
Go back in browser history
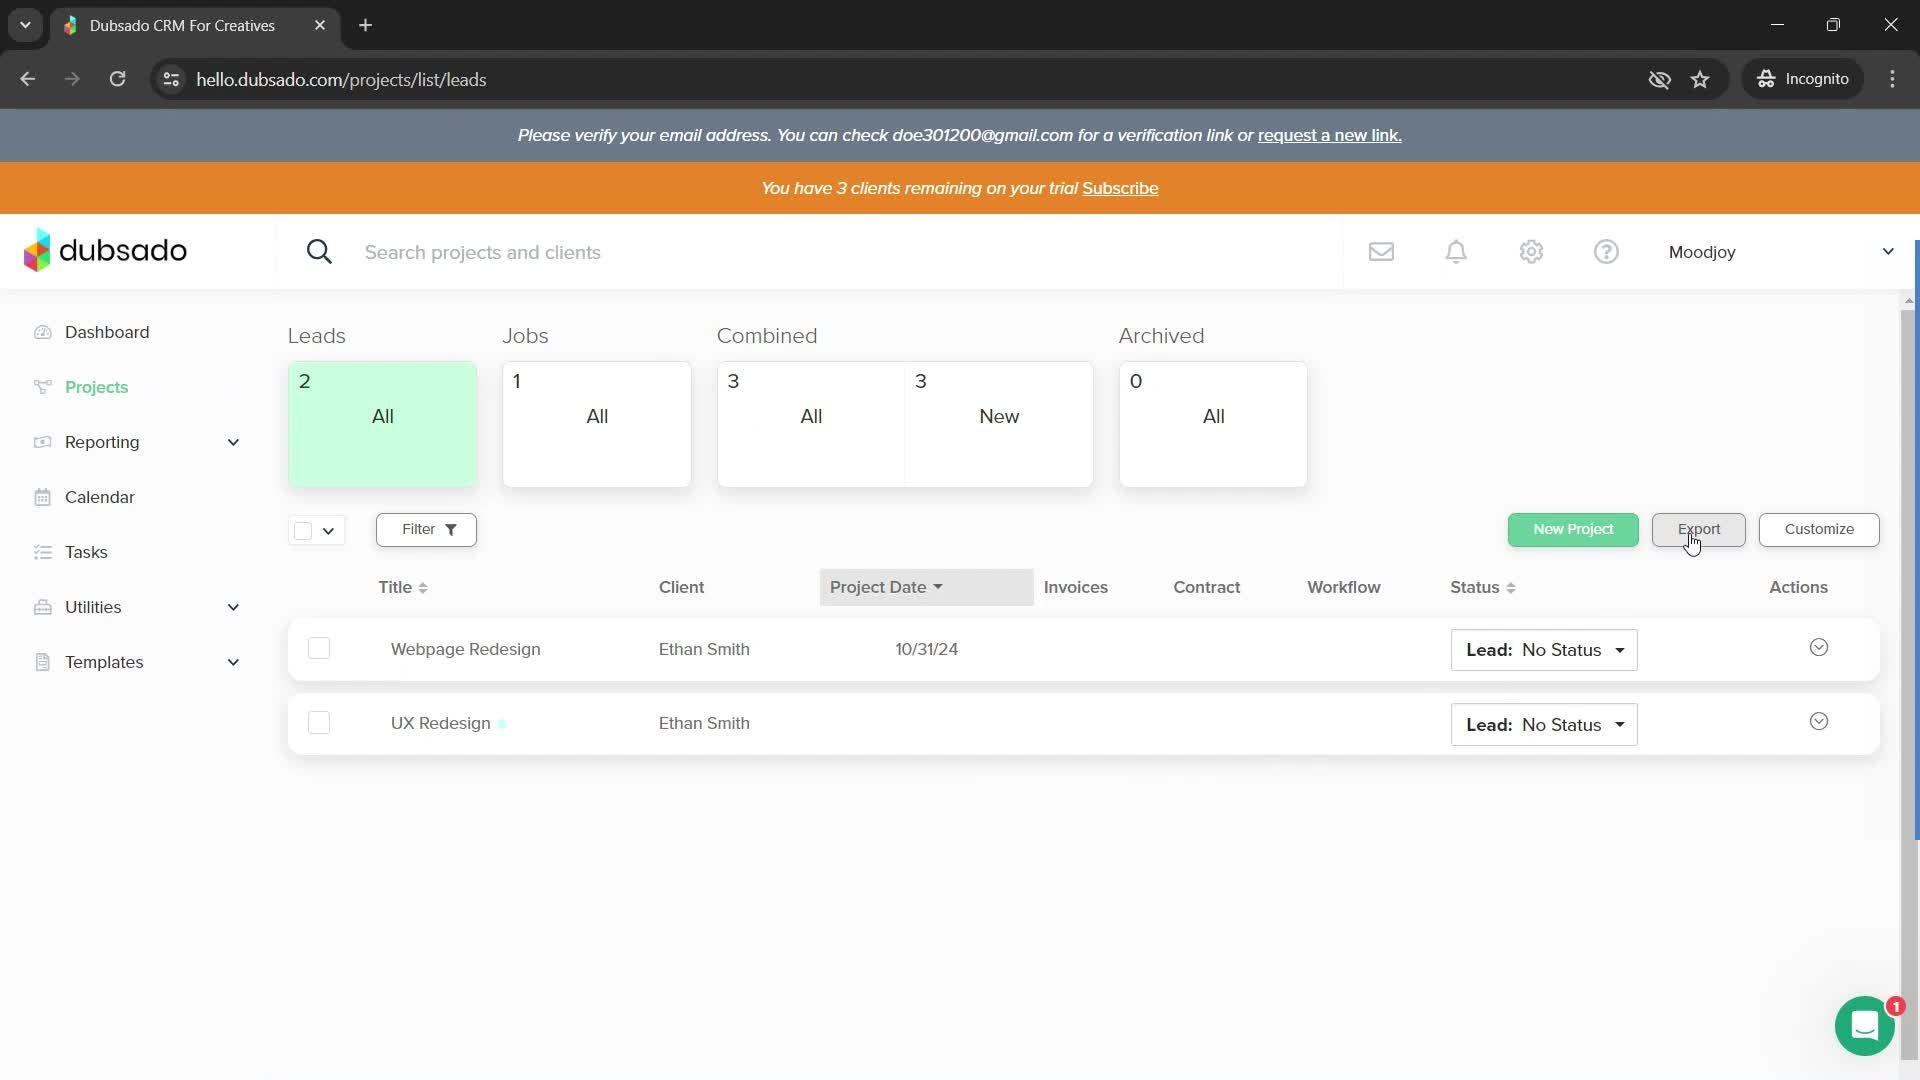27,79
